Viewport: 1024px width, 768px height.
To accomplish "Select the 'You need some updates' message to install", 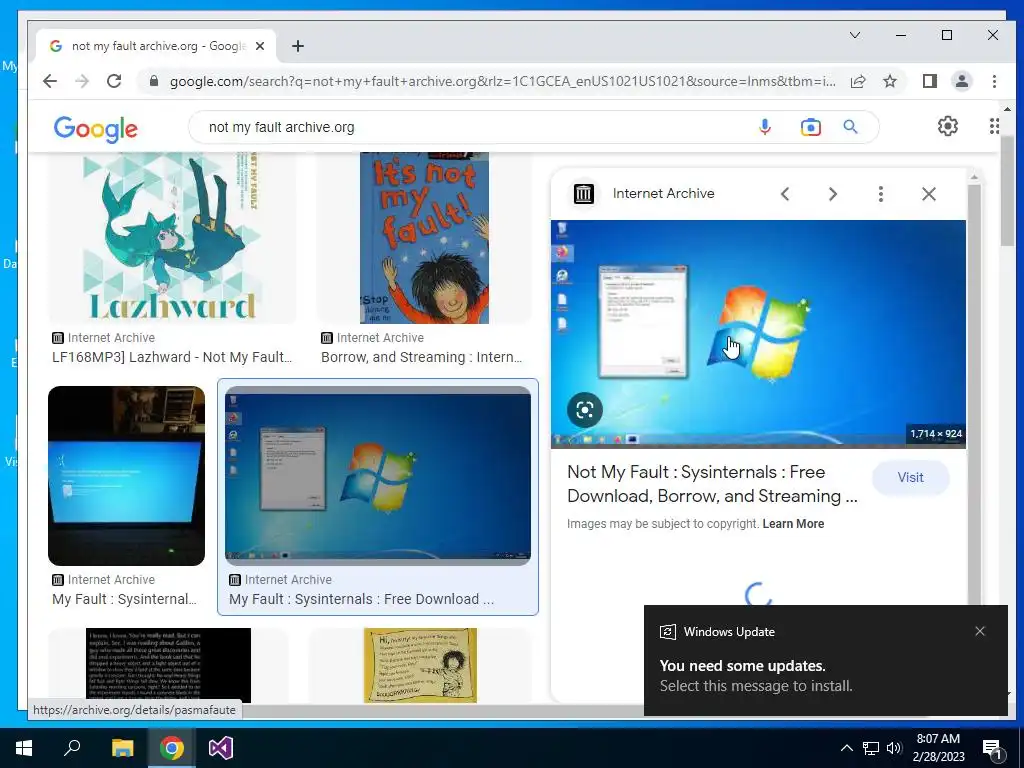I will click(756, 675).
